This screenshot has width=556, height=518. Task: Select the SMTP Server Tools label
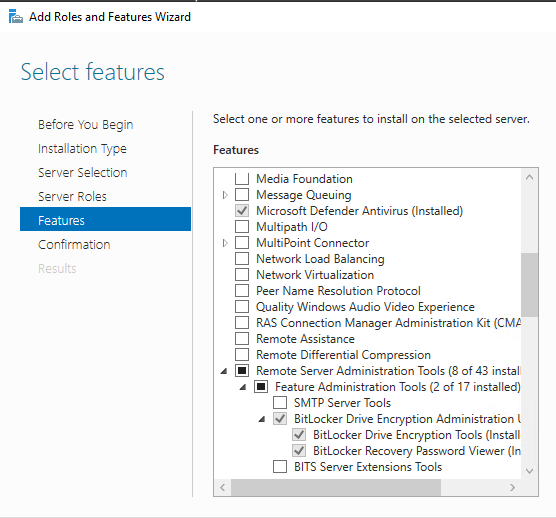342,403
